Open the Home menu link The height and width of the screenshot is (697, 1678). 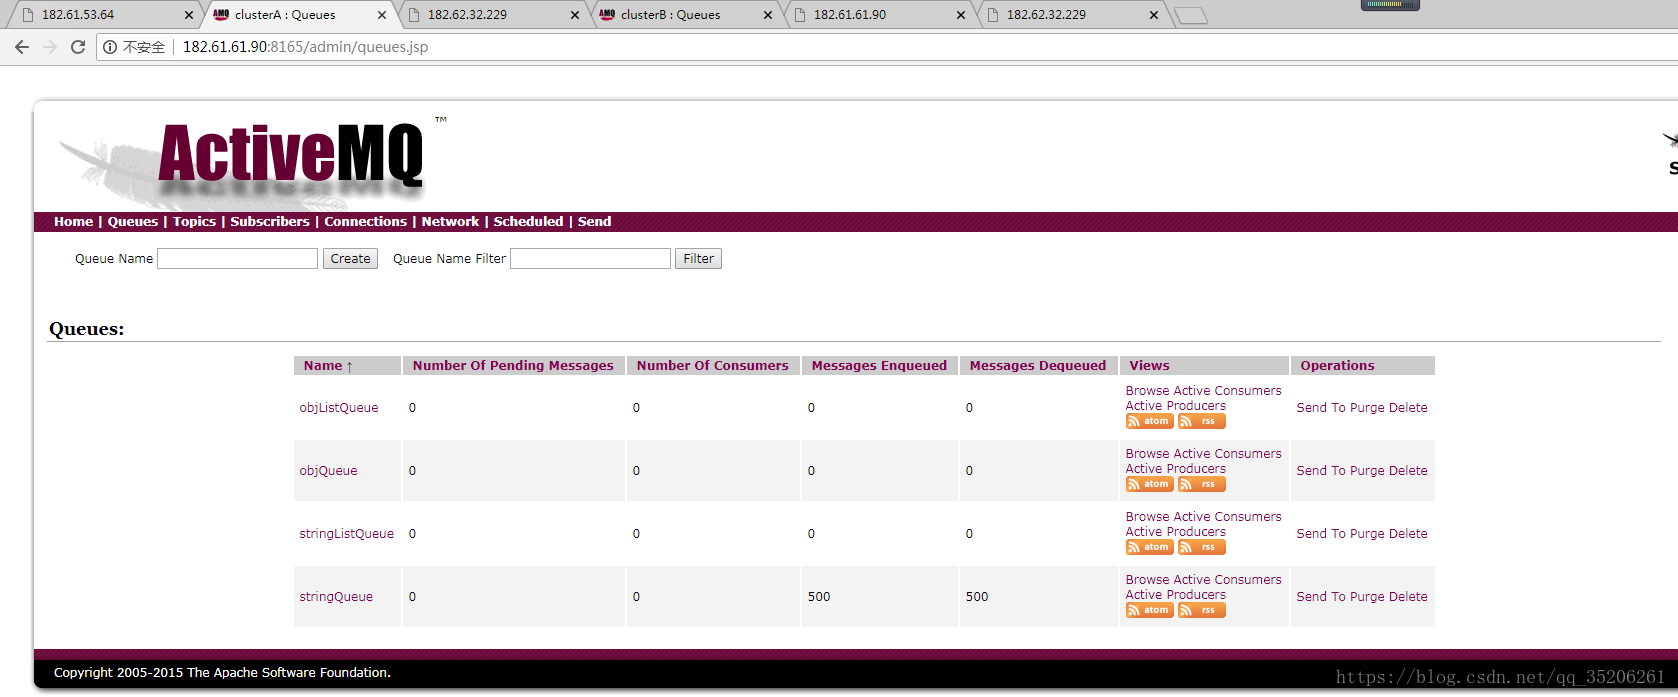73,222
